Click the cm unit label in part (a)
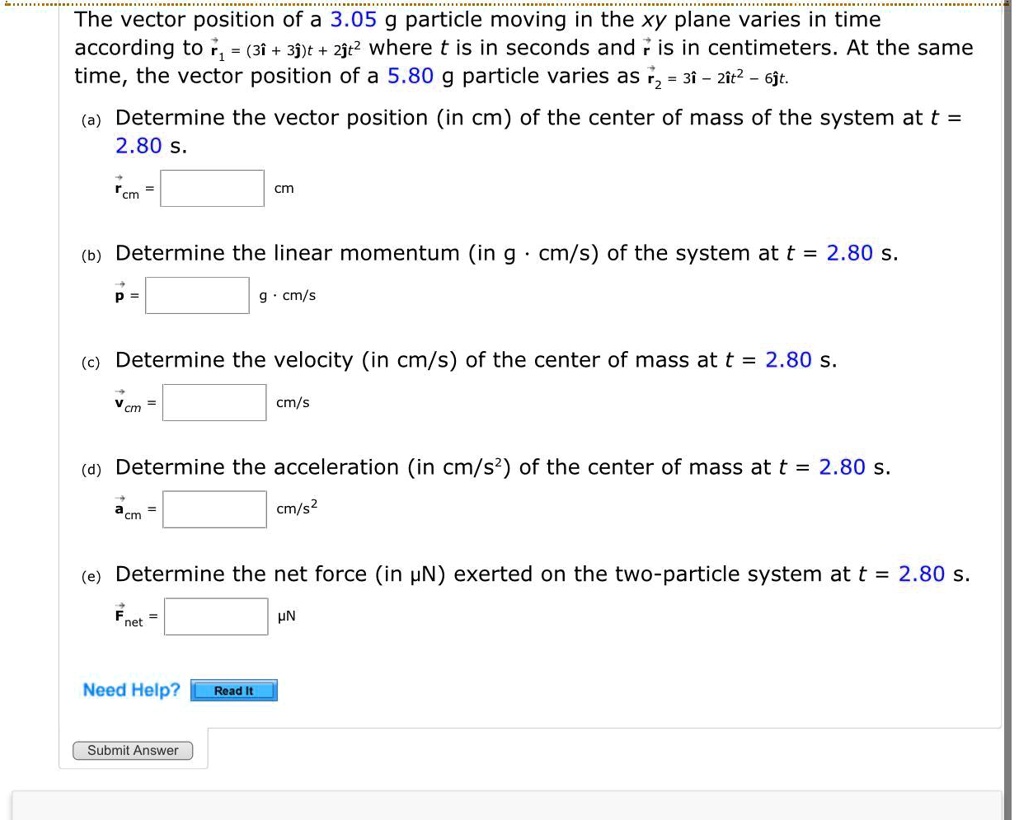The image size is (1016, 820). tap(283, 188)
